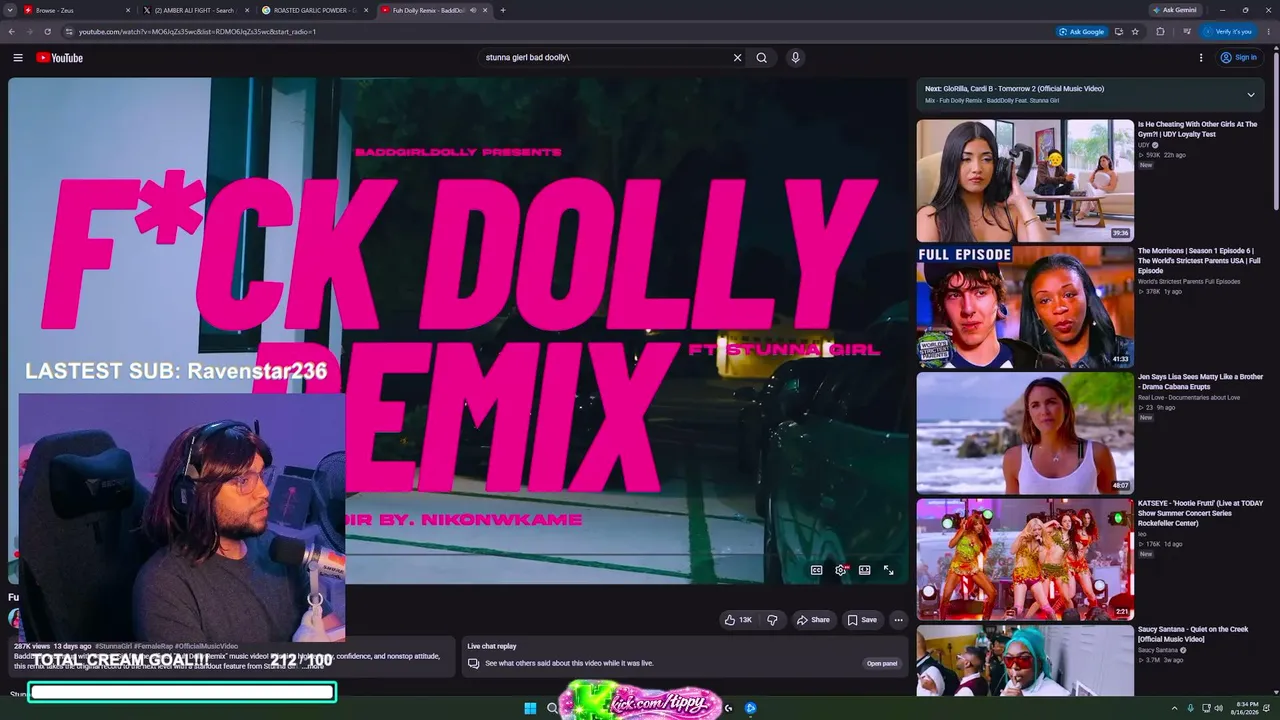Enter fullscreen on the video player
The height and width of the screenshot is (720, 1280).
pyautogui.click(x=889, y=570)
